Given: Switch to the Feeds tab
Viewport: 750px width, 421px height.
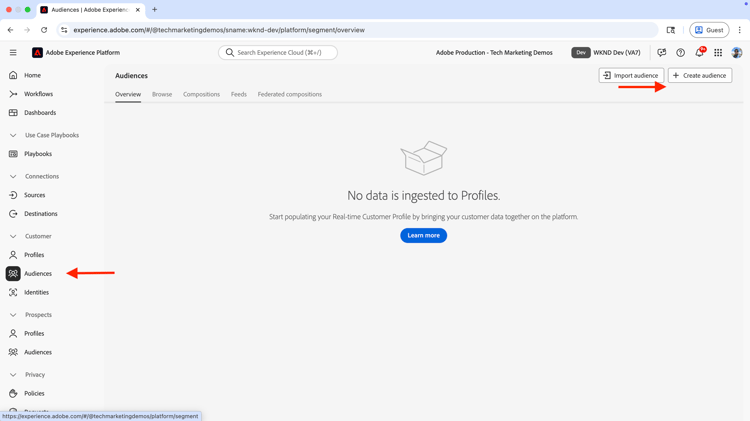Looking at the screenshot, I should point(239,94).
